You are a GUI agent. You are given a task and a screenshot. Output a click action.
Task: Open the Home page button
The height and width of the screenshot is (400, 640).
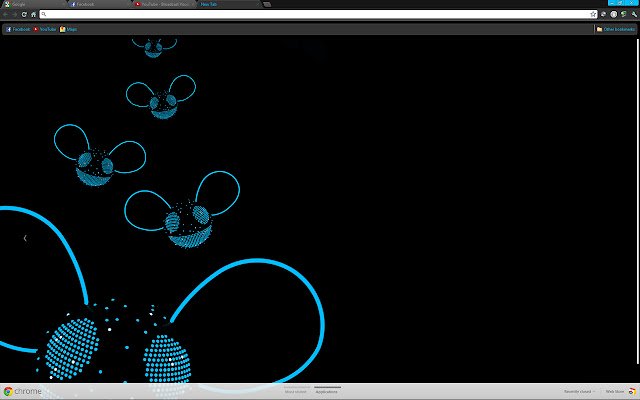(x=33, y=14)
